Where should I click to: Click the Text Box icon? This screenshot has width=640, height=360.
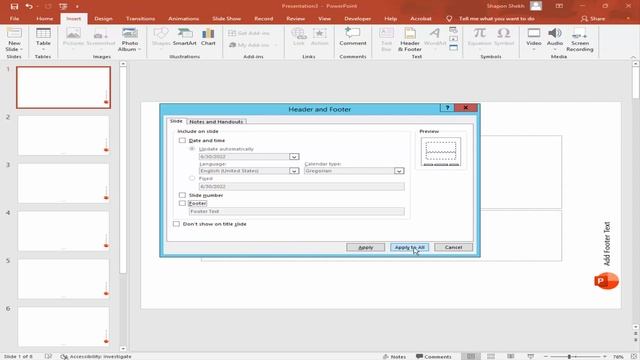386,39
